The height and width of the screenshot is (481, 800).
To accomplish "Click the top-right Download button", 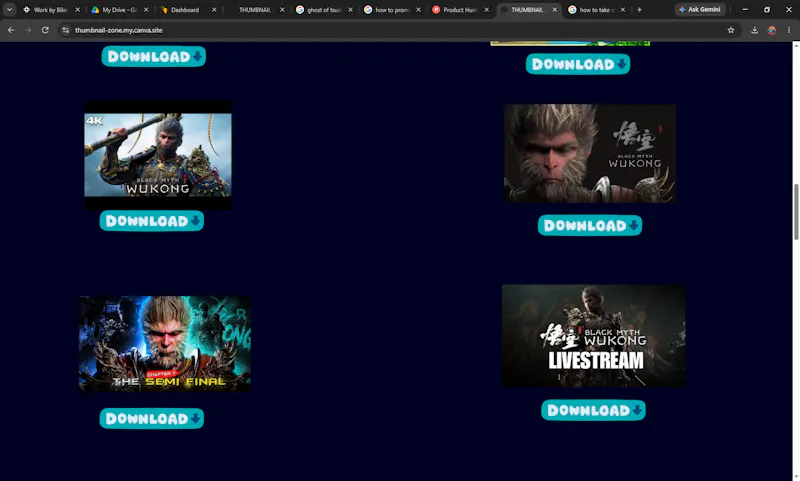I will click(578, 64).
